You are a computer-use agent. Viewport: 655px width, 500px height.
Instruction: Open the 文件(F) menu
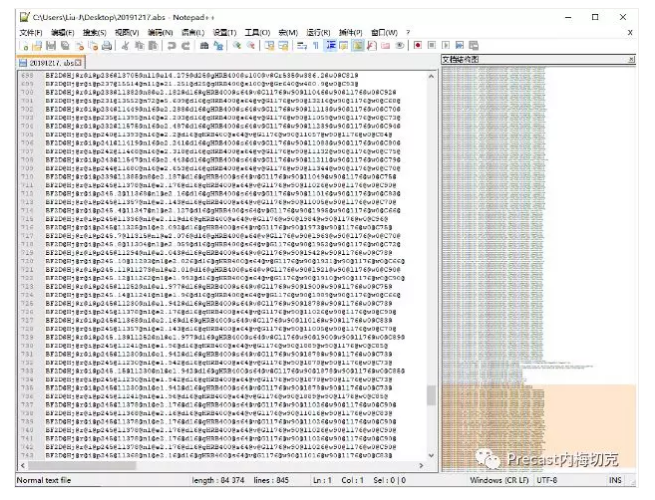(x=31, y=33)
